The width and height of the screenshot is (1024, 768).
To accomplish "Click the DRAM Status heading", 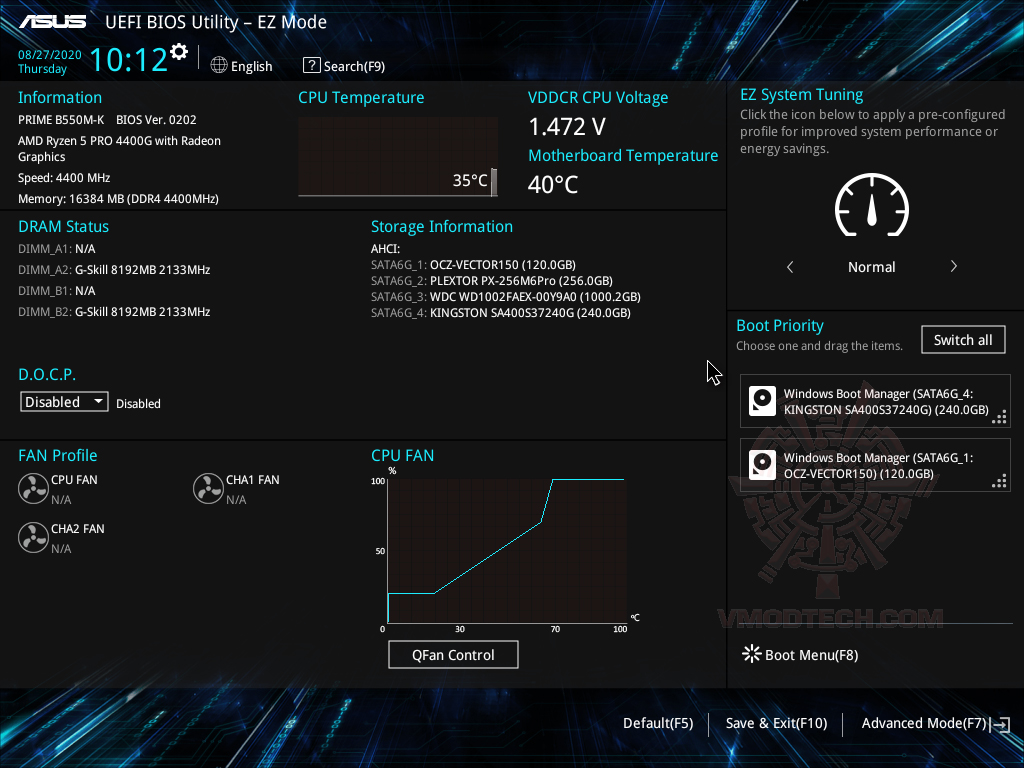I will pyautogui.click(x=63, y=227).
